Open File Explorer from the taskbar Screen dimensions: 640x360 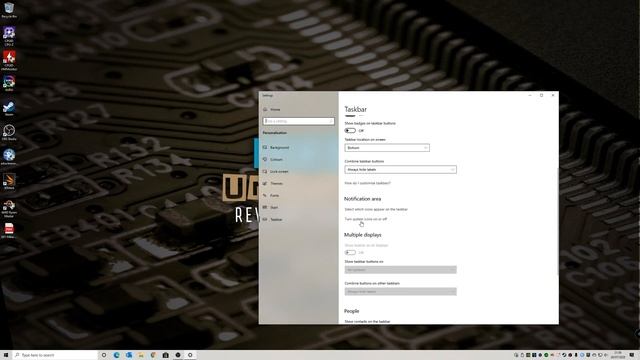141,355
